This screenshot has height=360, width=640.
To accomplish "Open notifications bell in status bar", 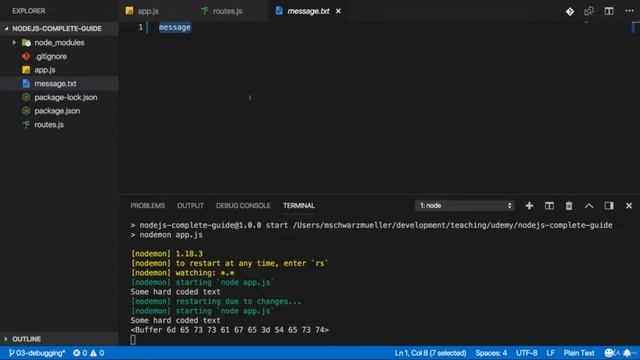I will point(627,353).
